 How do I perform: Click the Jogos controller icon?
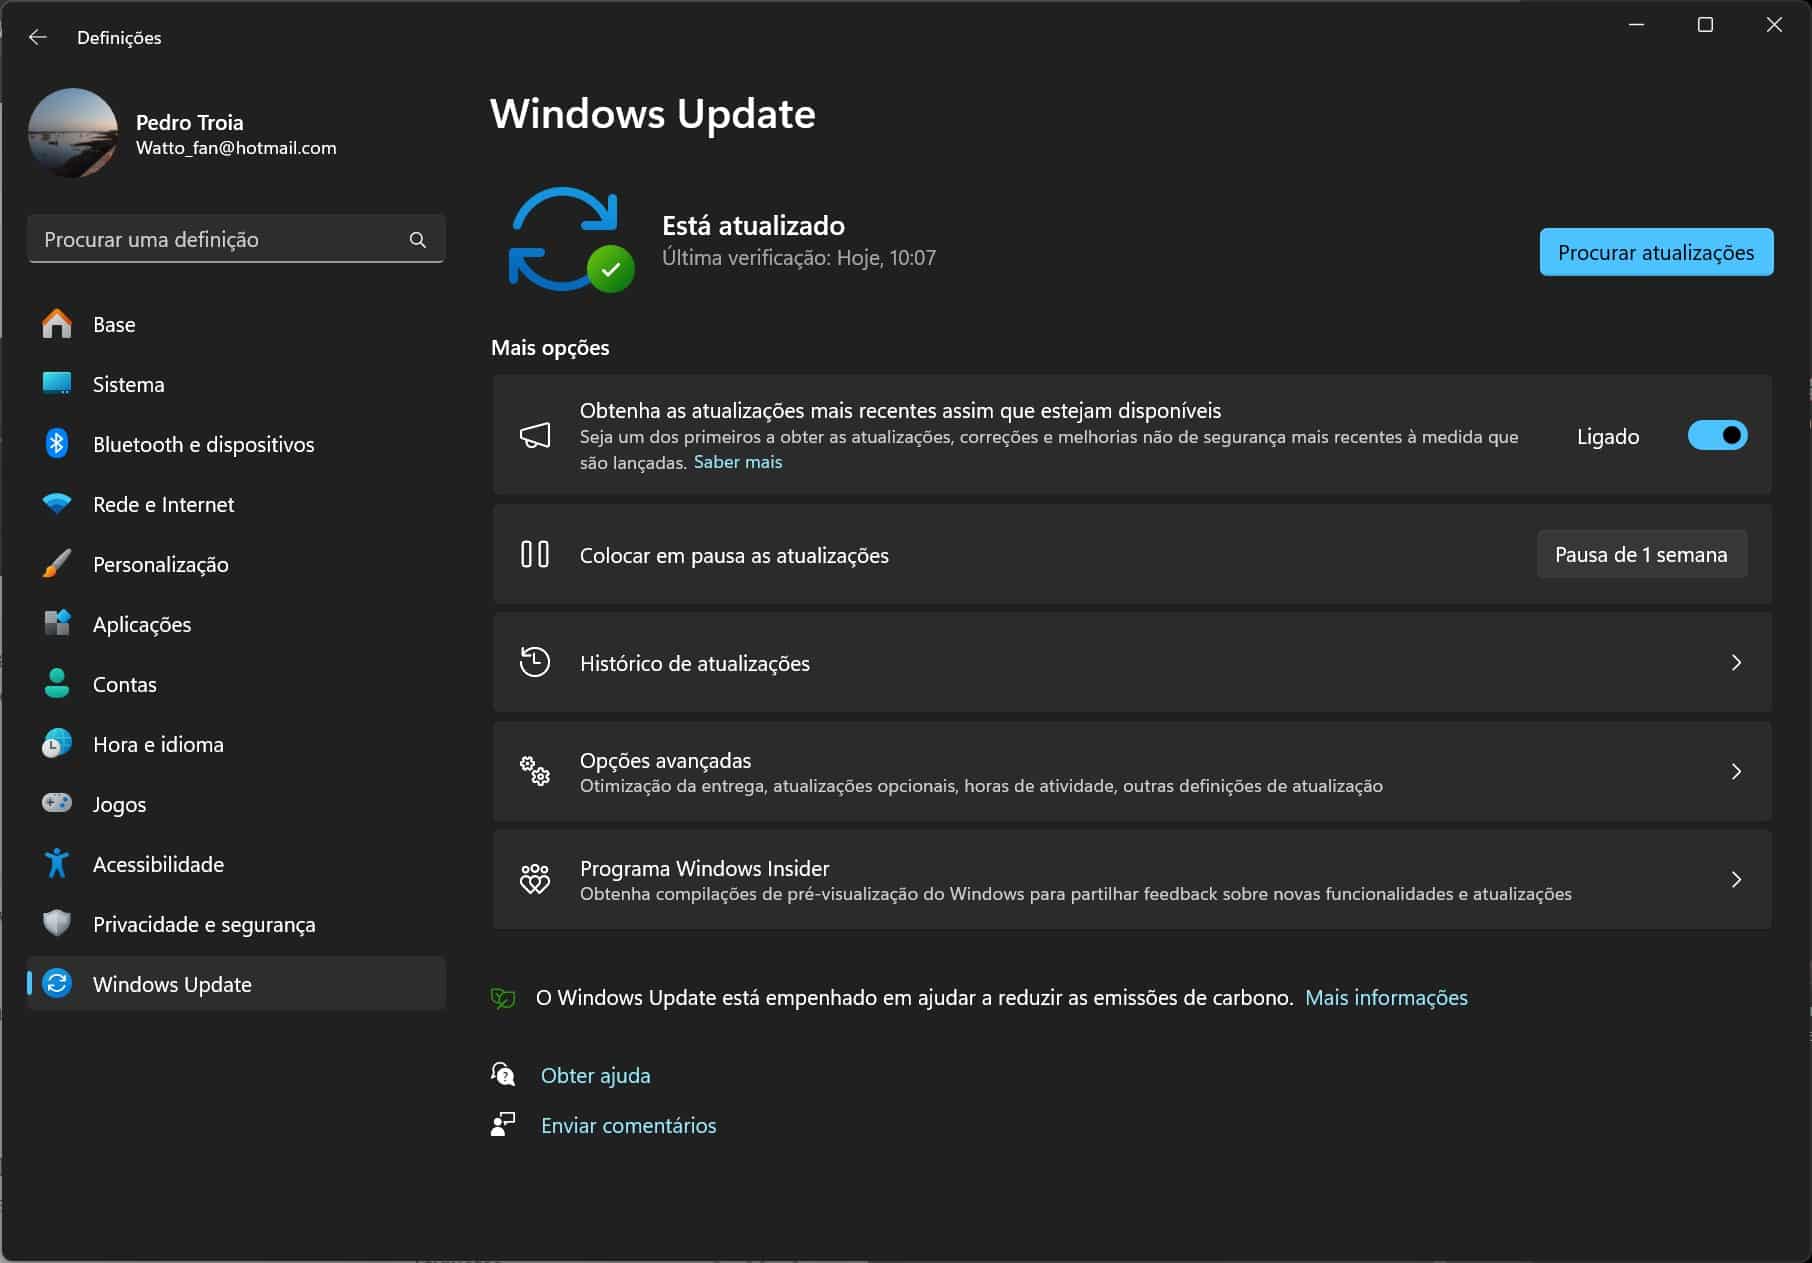click(57, 803)
